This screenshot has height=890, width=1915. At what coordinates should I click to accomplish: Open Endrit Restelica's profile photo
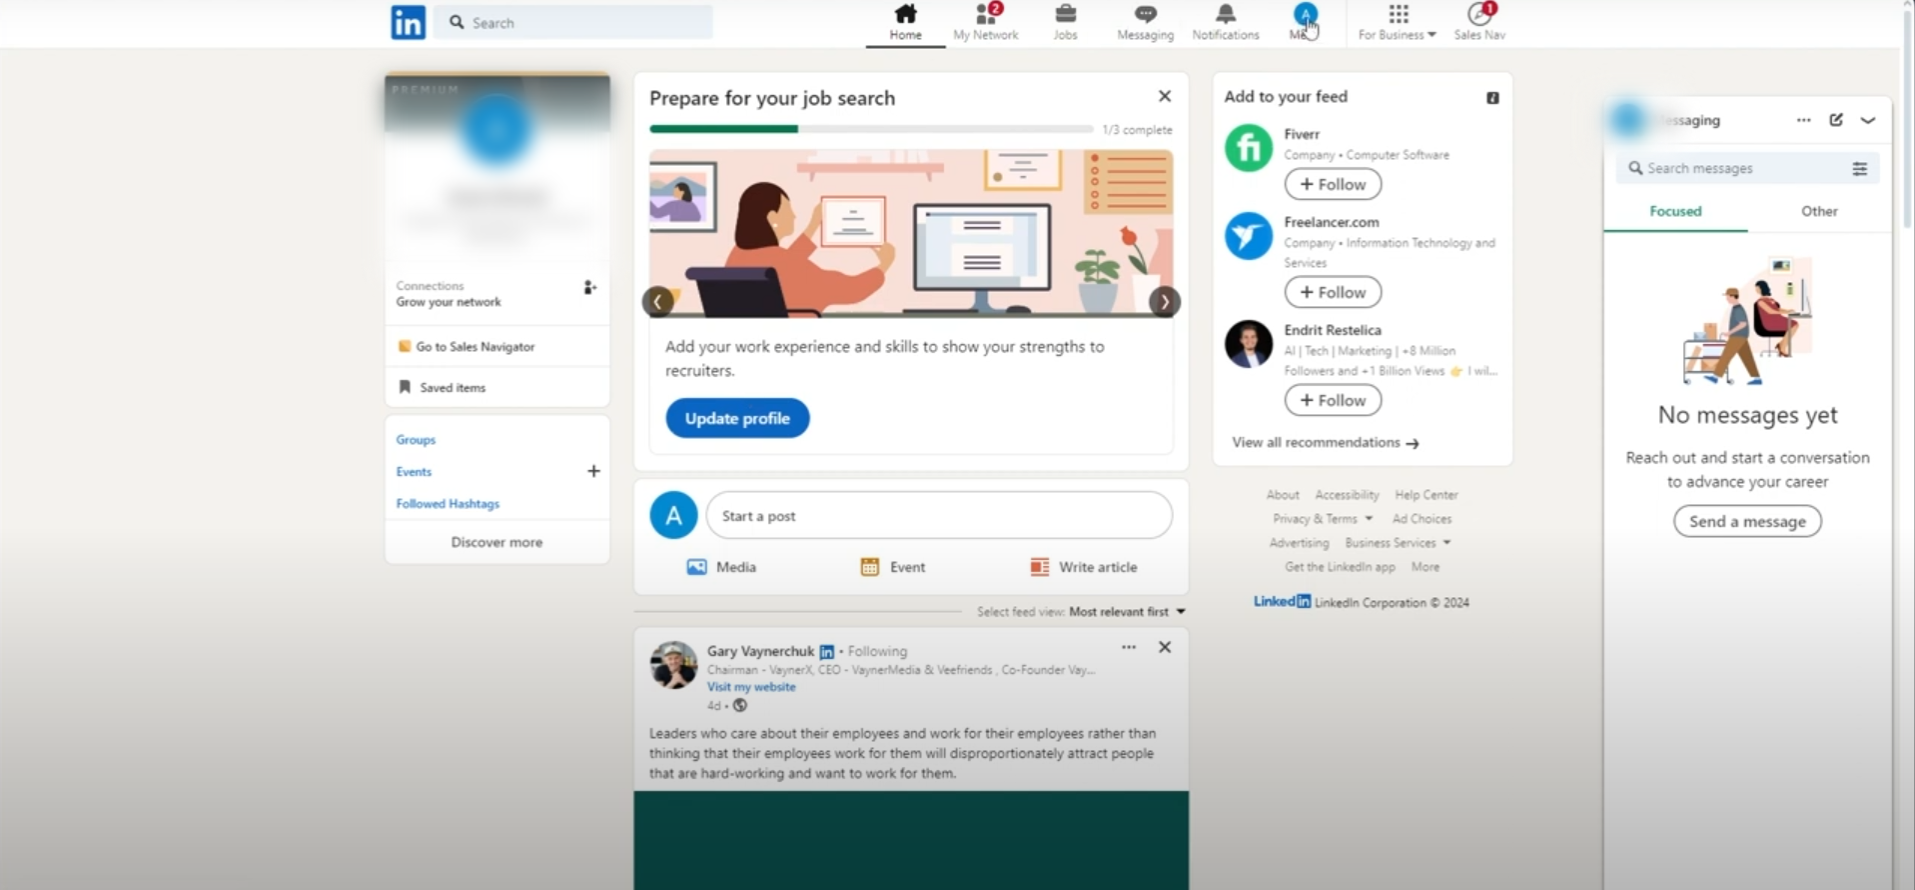(1249, 344)
